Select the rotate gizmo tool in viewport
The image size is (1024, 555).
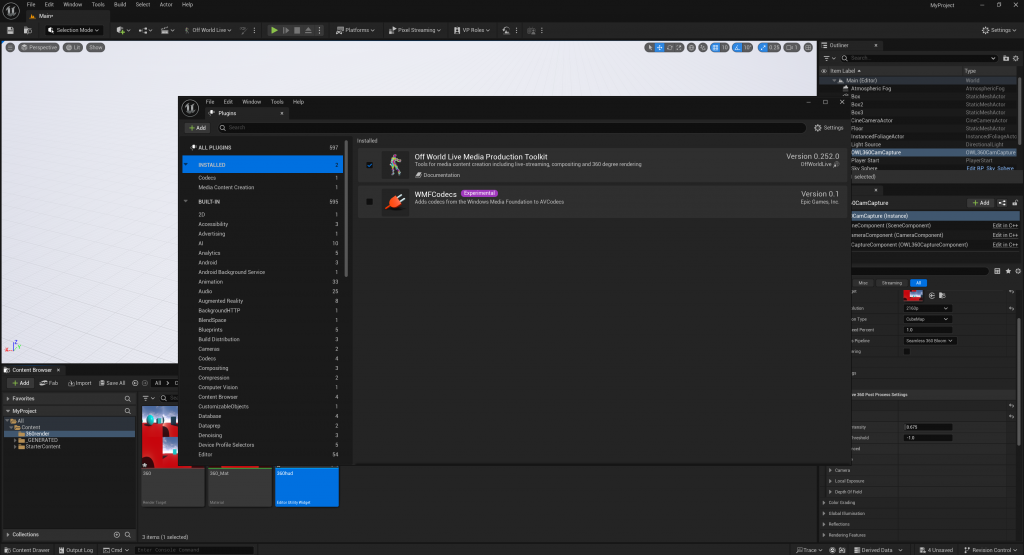[669, 48]
